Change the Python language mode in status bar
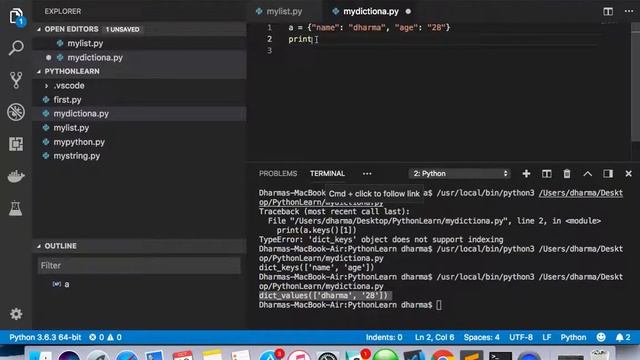640x360 pixels. coord(573,337)
